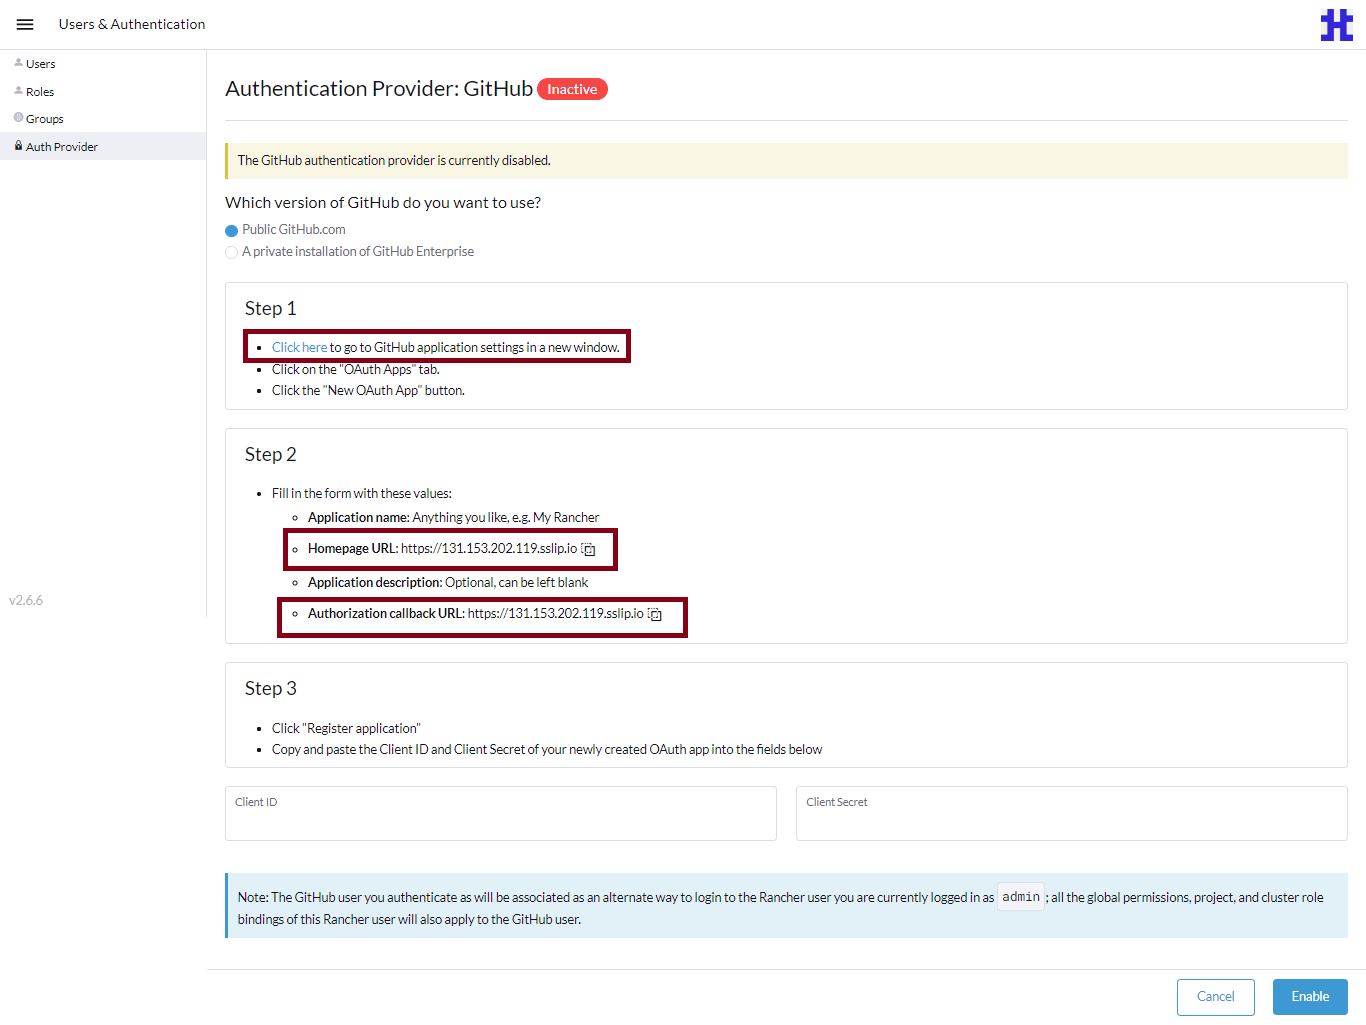Click the 'Step 2' heading
The height and width of the screenshot is (1025, 1366).
coord(270,455)
